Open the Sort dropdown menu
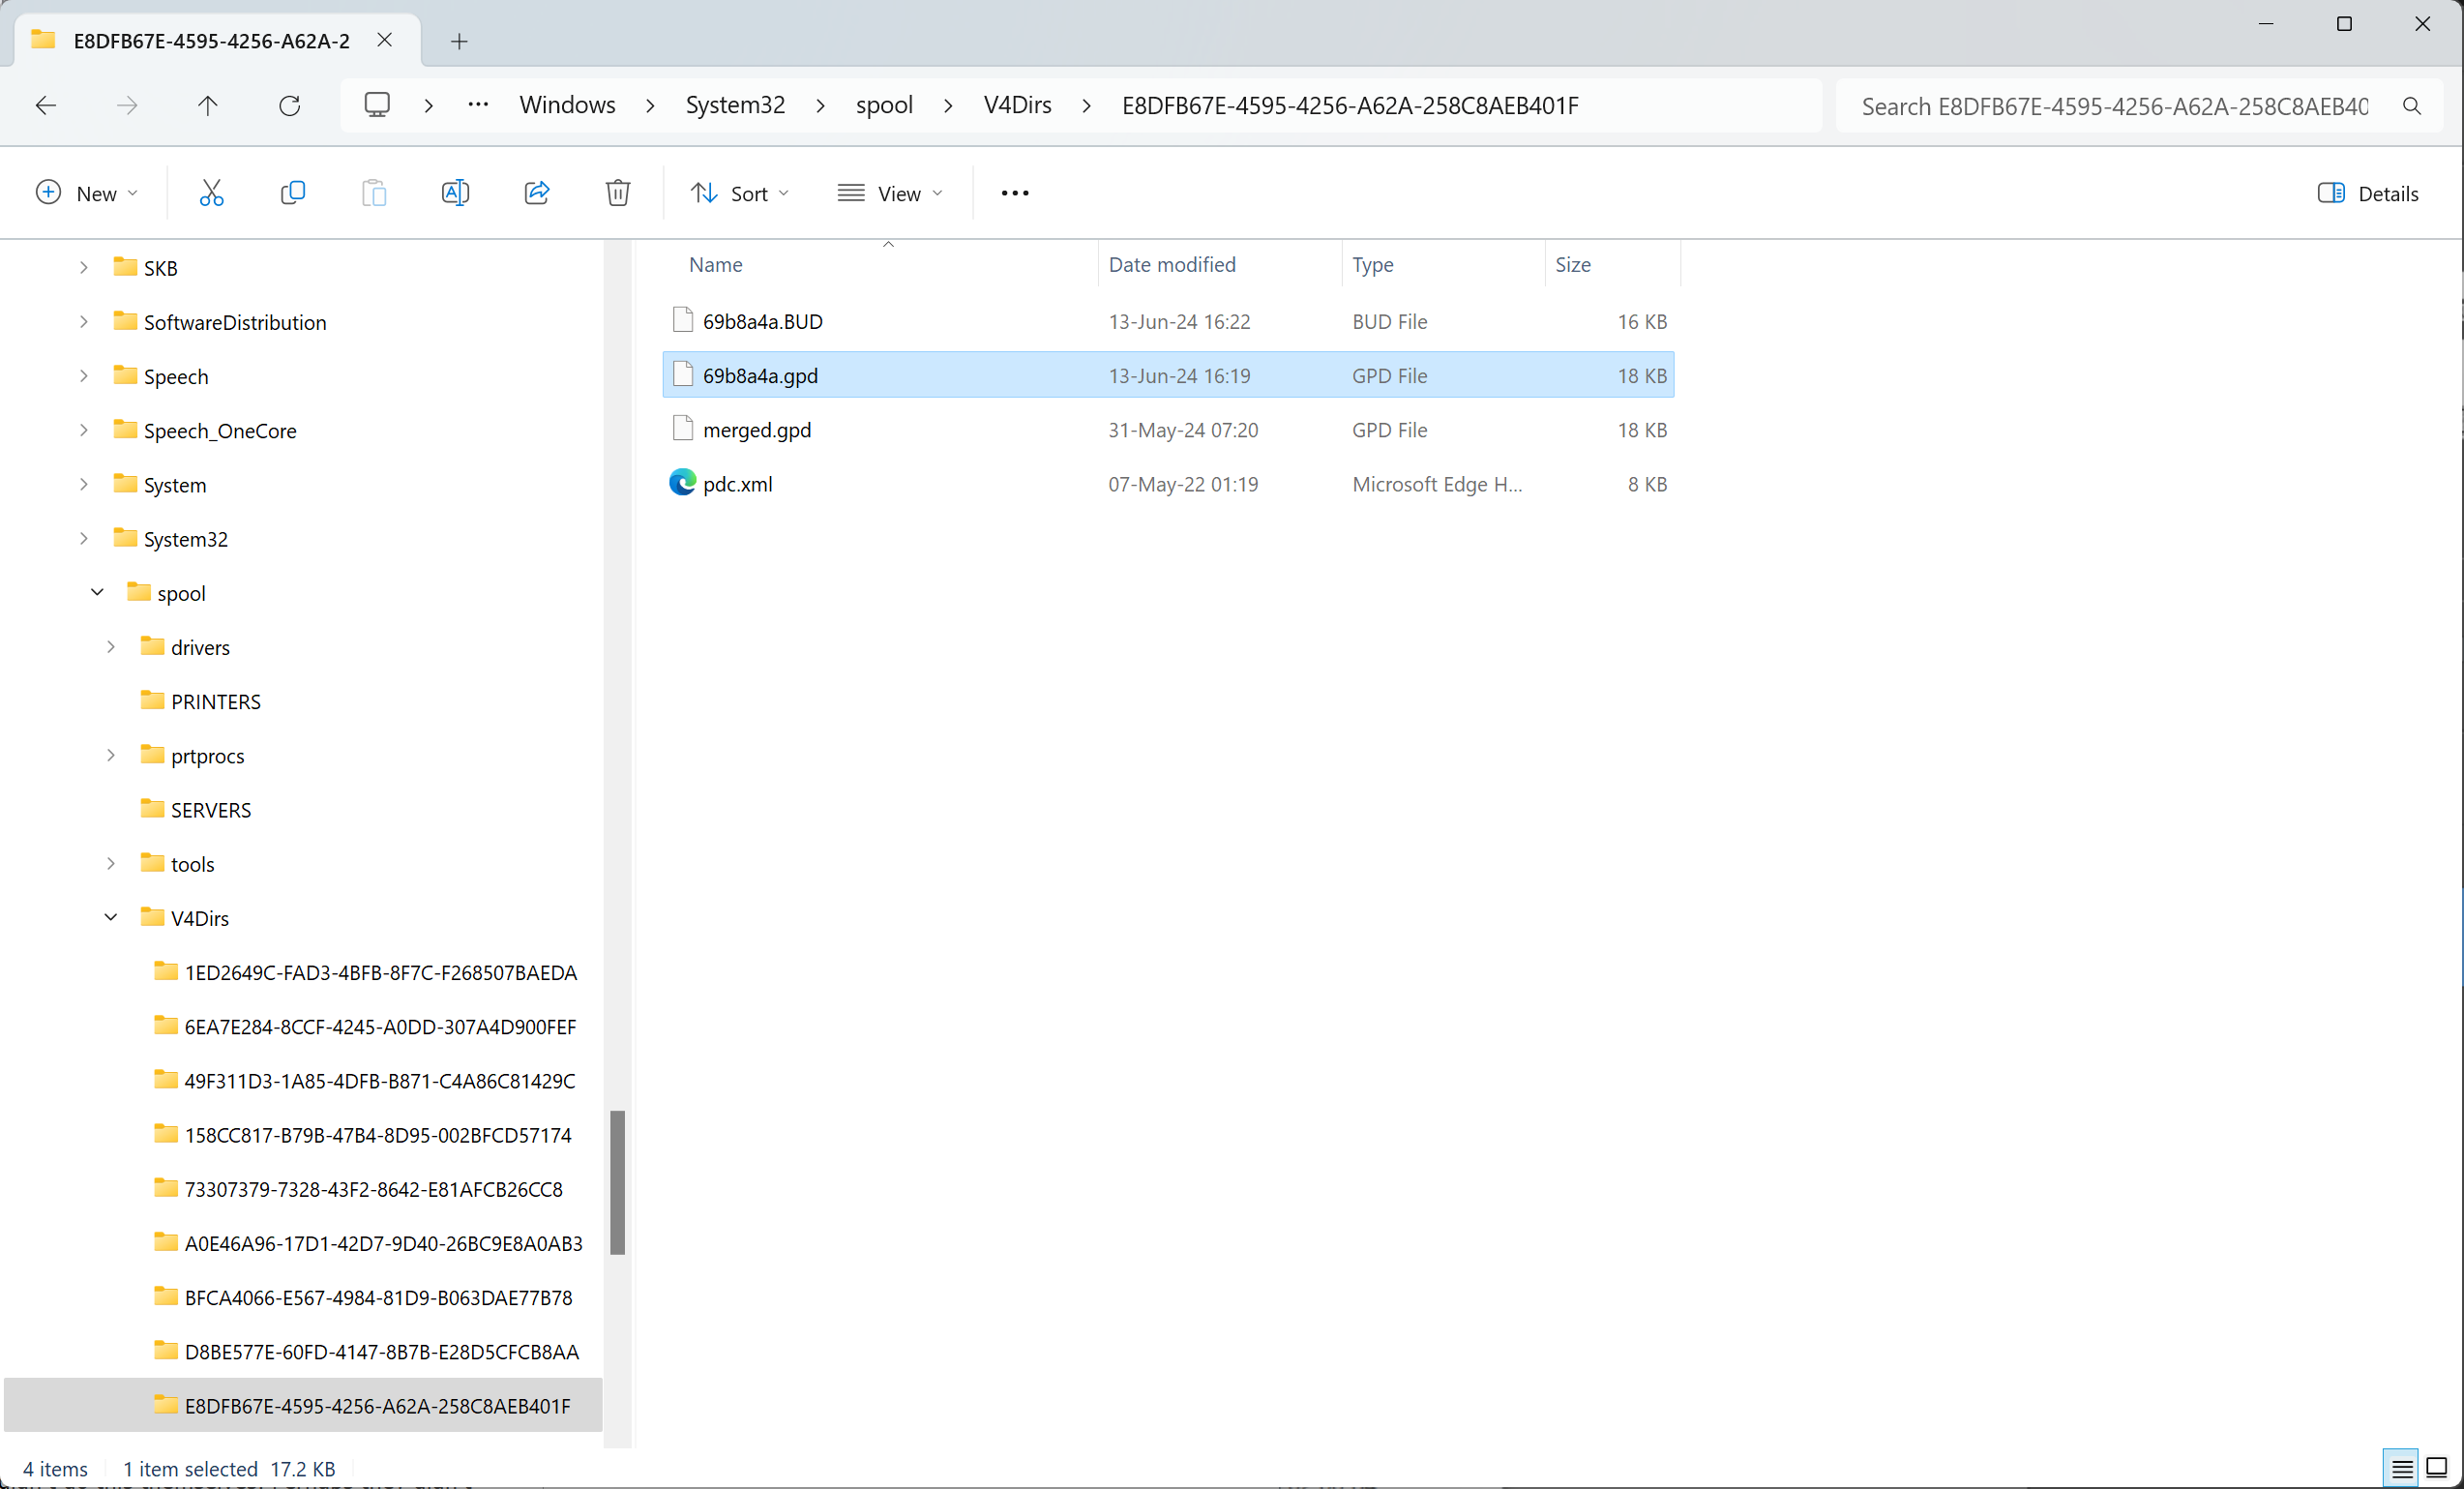Viewport: 2464px width, 1489px height. pos(740,193)
